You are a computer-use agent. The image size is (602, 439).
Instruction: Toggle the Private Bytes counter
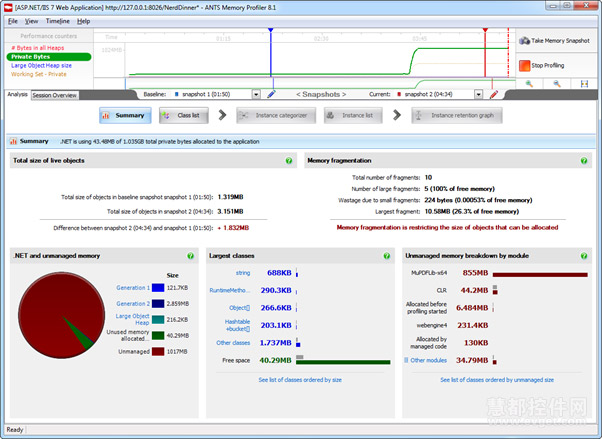tap(49, 57)
